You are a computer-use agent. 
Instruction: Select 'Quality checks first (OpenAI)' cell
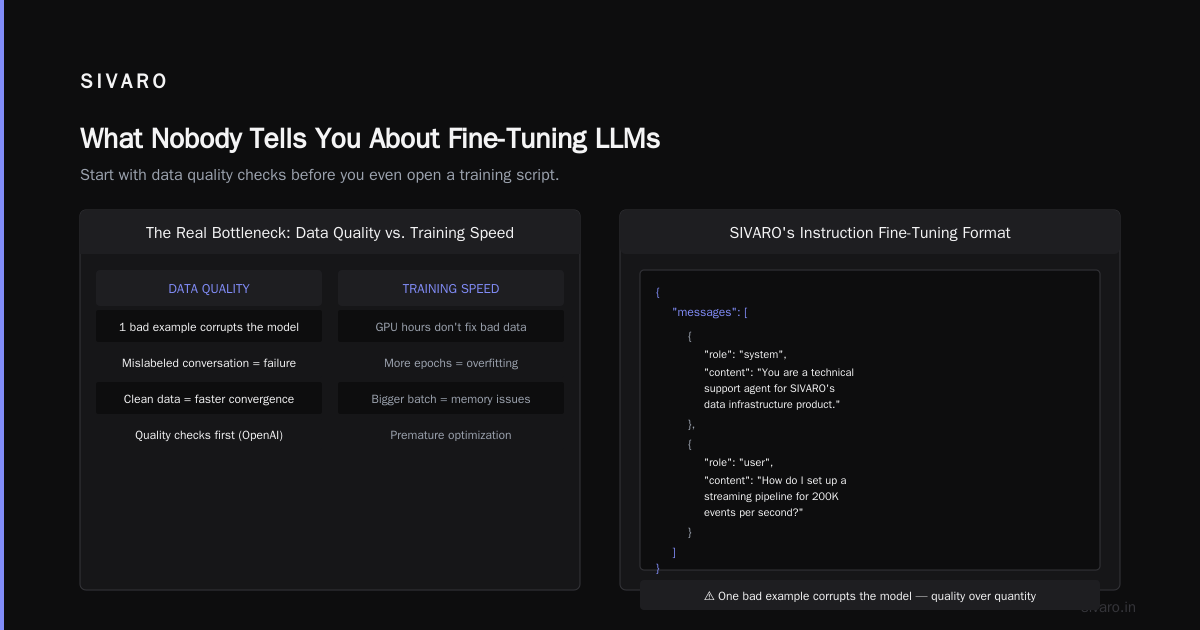pos(209,434)
